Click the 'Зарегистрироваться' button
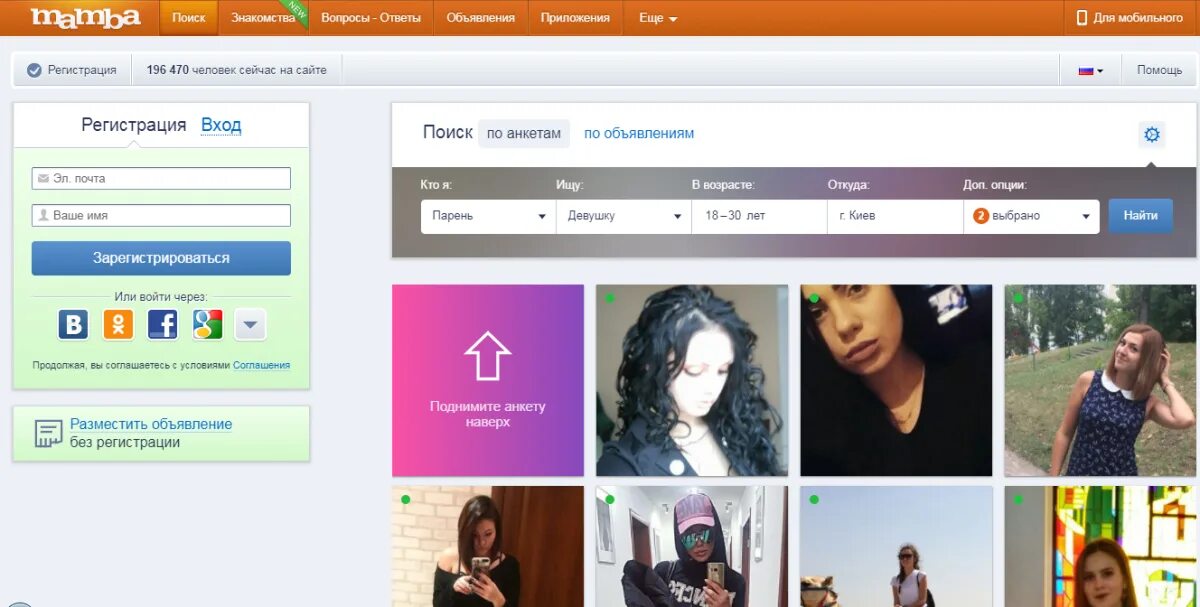The height and width of the screenshot is (607, 1200). [161, 258]
